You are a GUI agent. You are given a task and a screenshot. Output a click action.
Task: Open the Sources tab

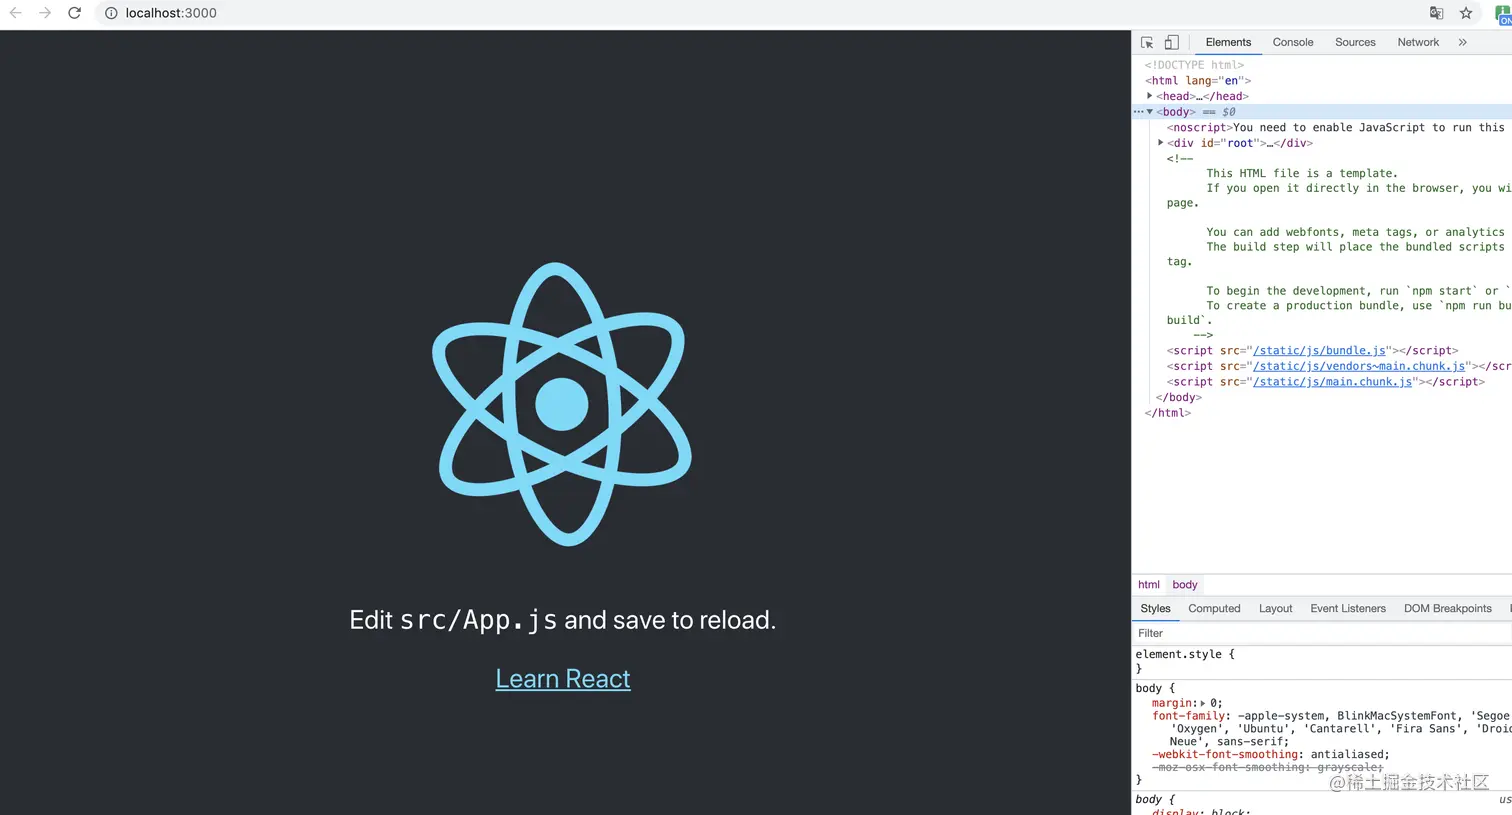tap(1355, 42)
